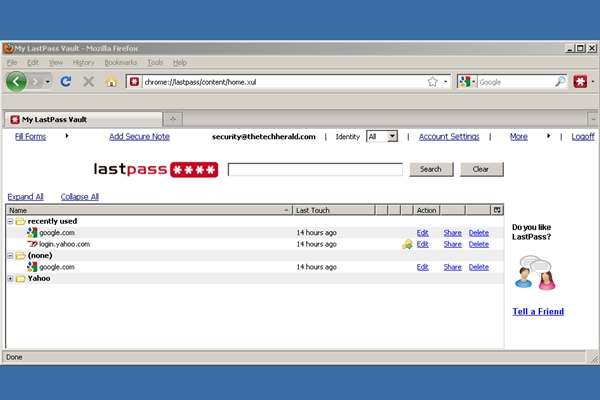The image size is (600, 400).
Task: Edit the login.yahoo.com entry
Action: point(422,244)
